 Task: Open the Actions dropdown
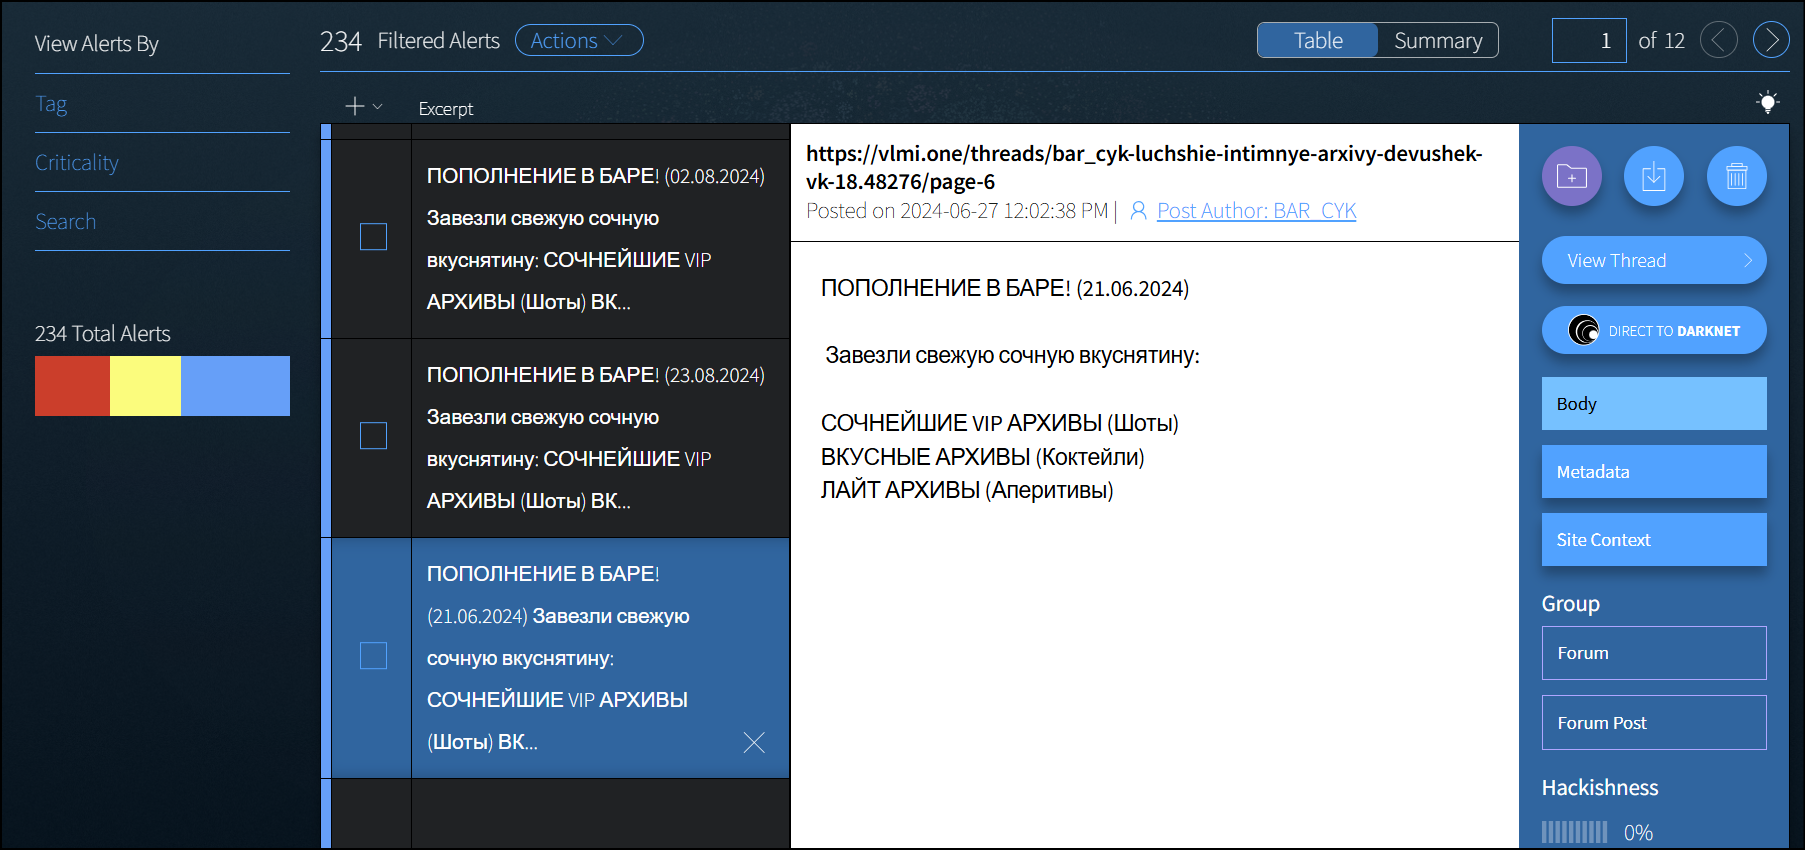(x=578, y=40)
